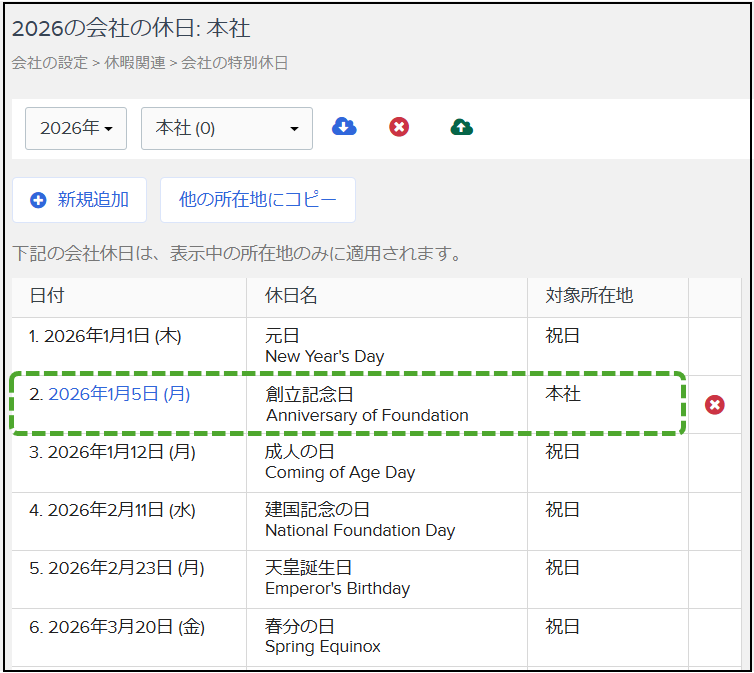Click the 休日名 column header
Viewport: 754px width, 673px height.
pos(291,296)
